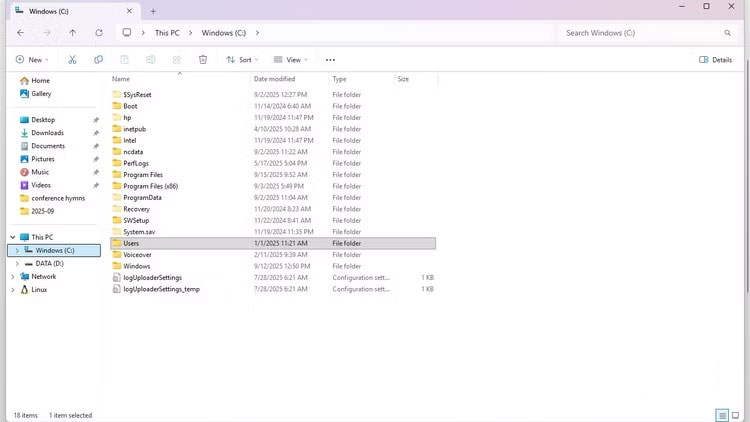
Task: Open the New dropdown menu
Action: click(32, 60)
